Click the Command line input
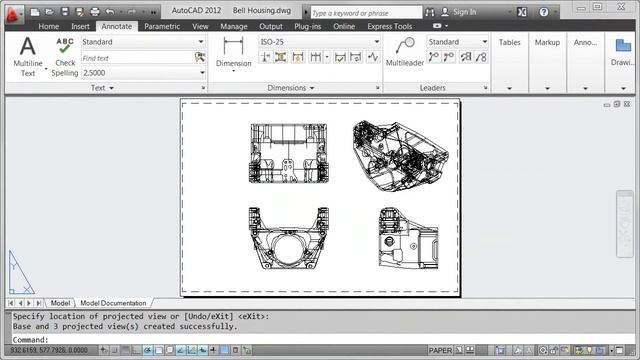 coord(322,340)
